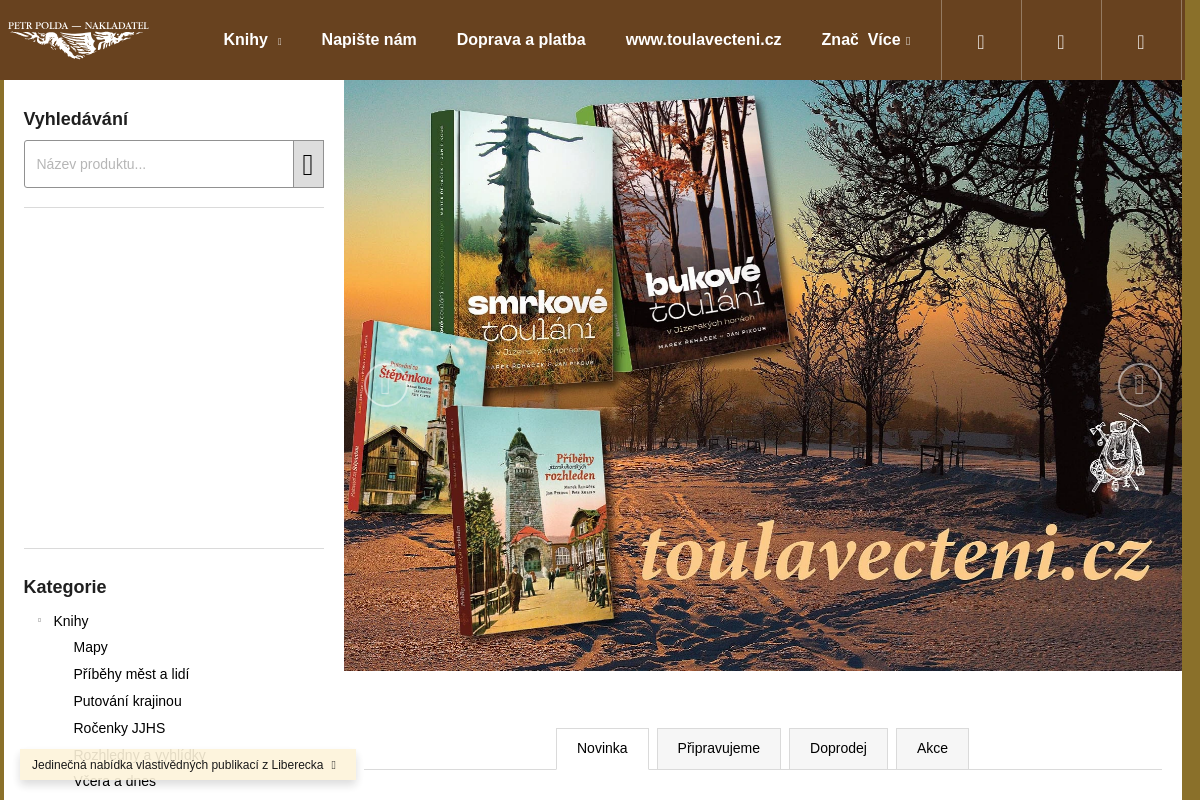Collapse the Knihy category tree toggle
The image size is (1200, 800).
40,620
